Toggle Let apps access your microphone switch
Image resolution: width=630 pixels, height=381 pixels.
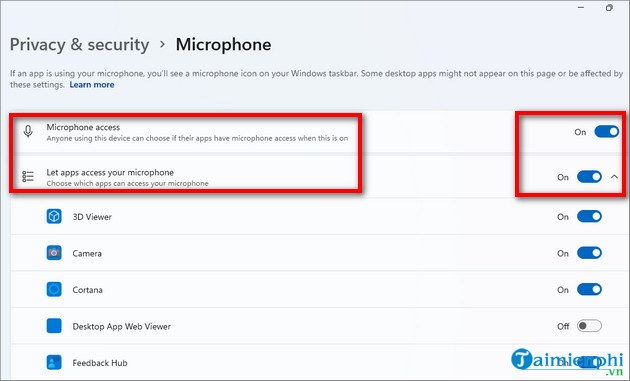(x=589, y=177)
